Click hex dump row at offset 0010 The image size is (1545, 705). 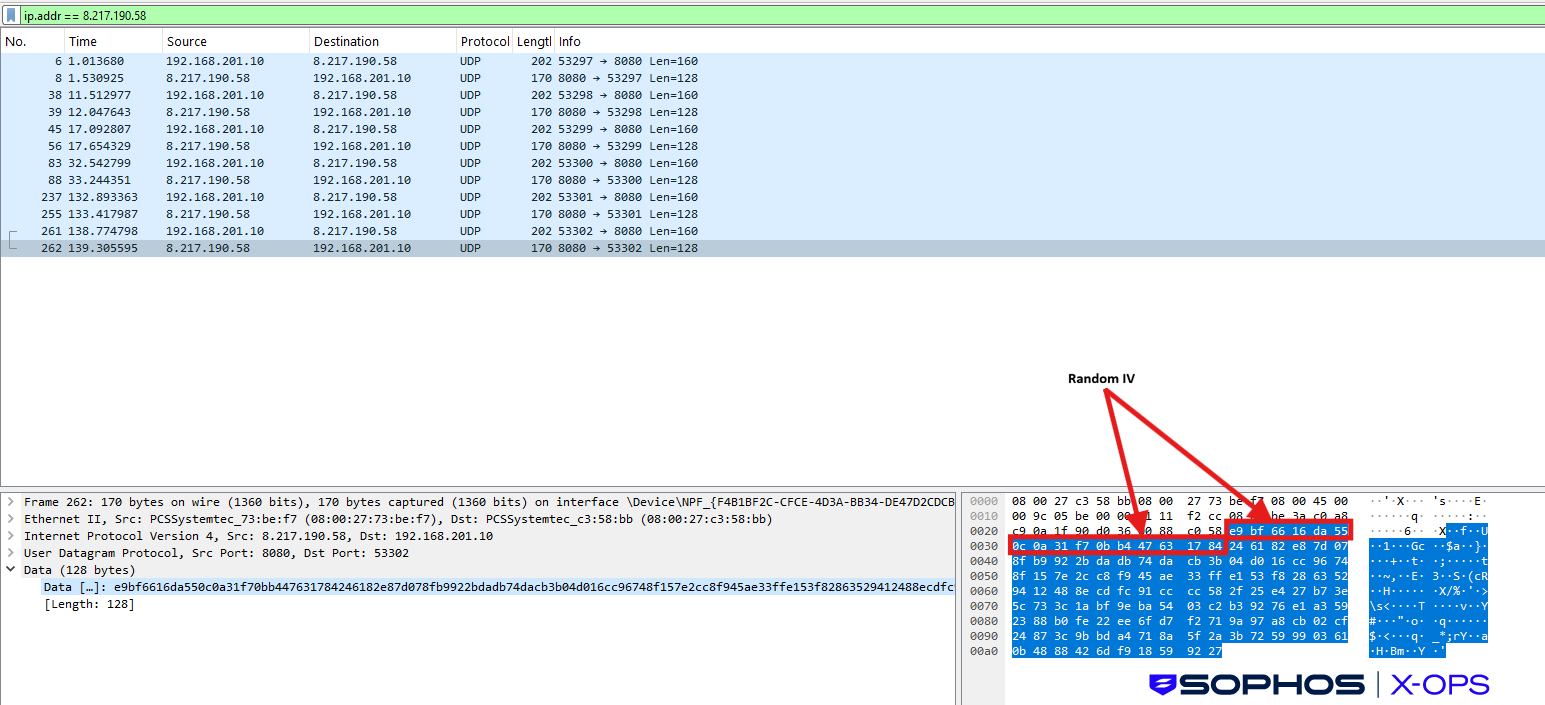(1228, 516)
